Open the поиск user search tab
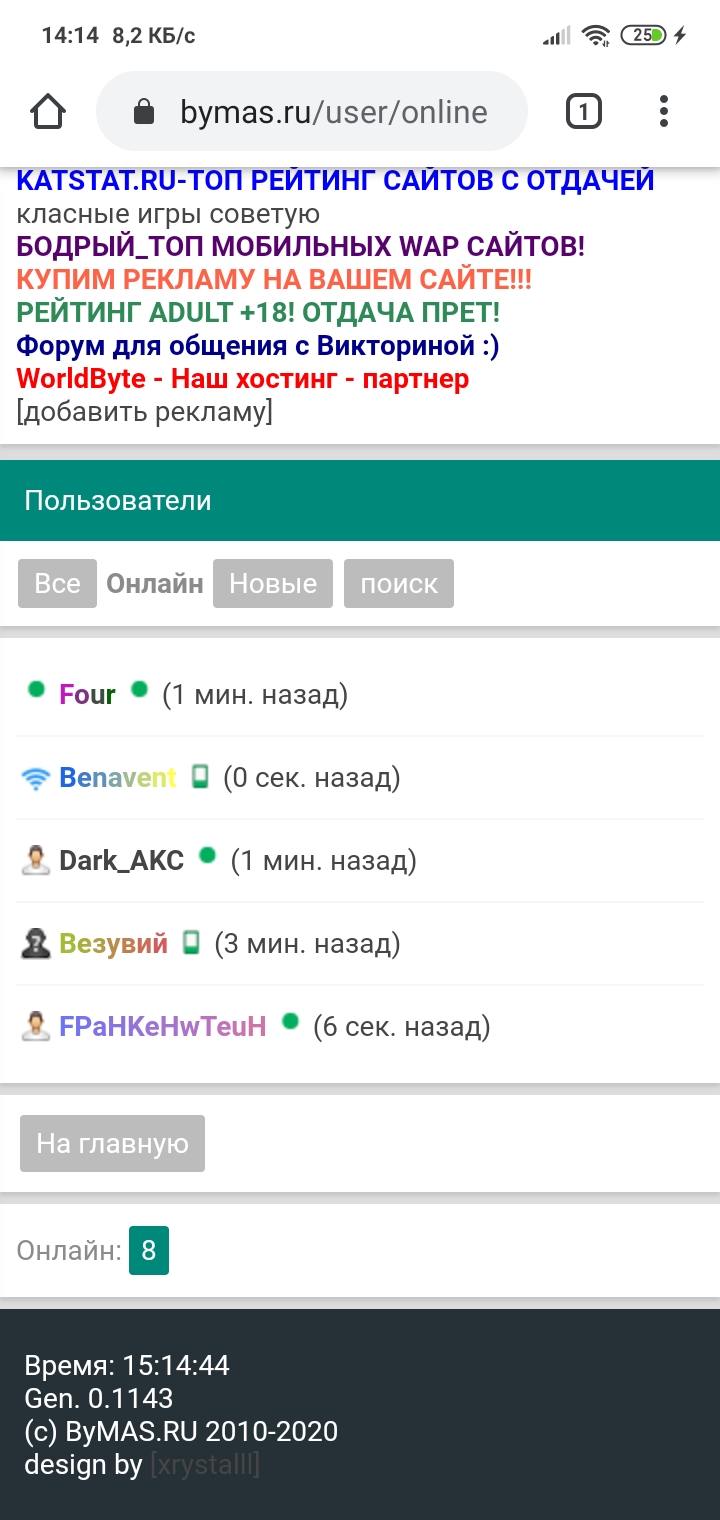The width and height of the screenshot is (720, 1520). pos(399,584)
